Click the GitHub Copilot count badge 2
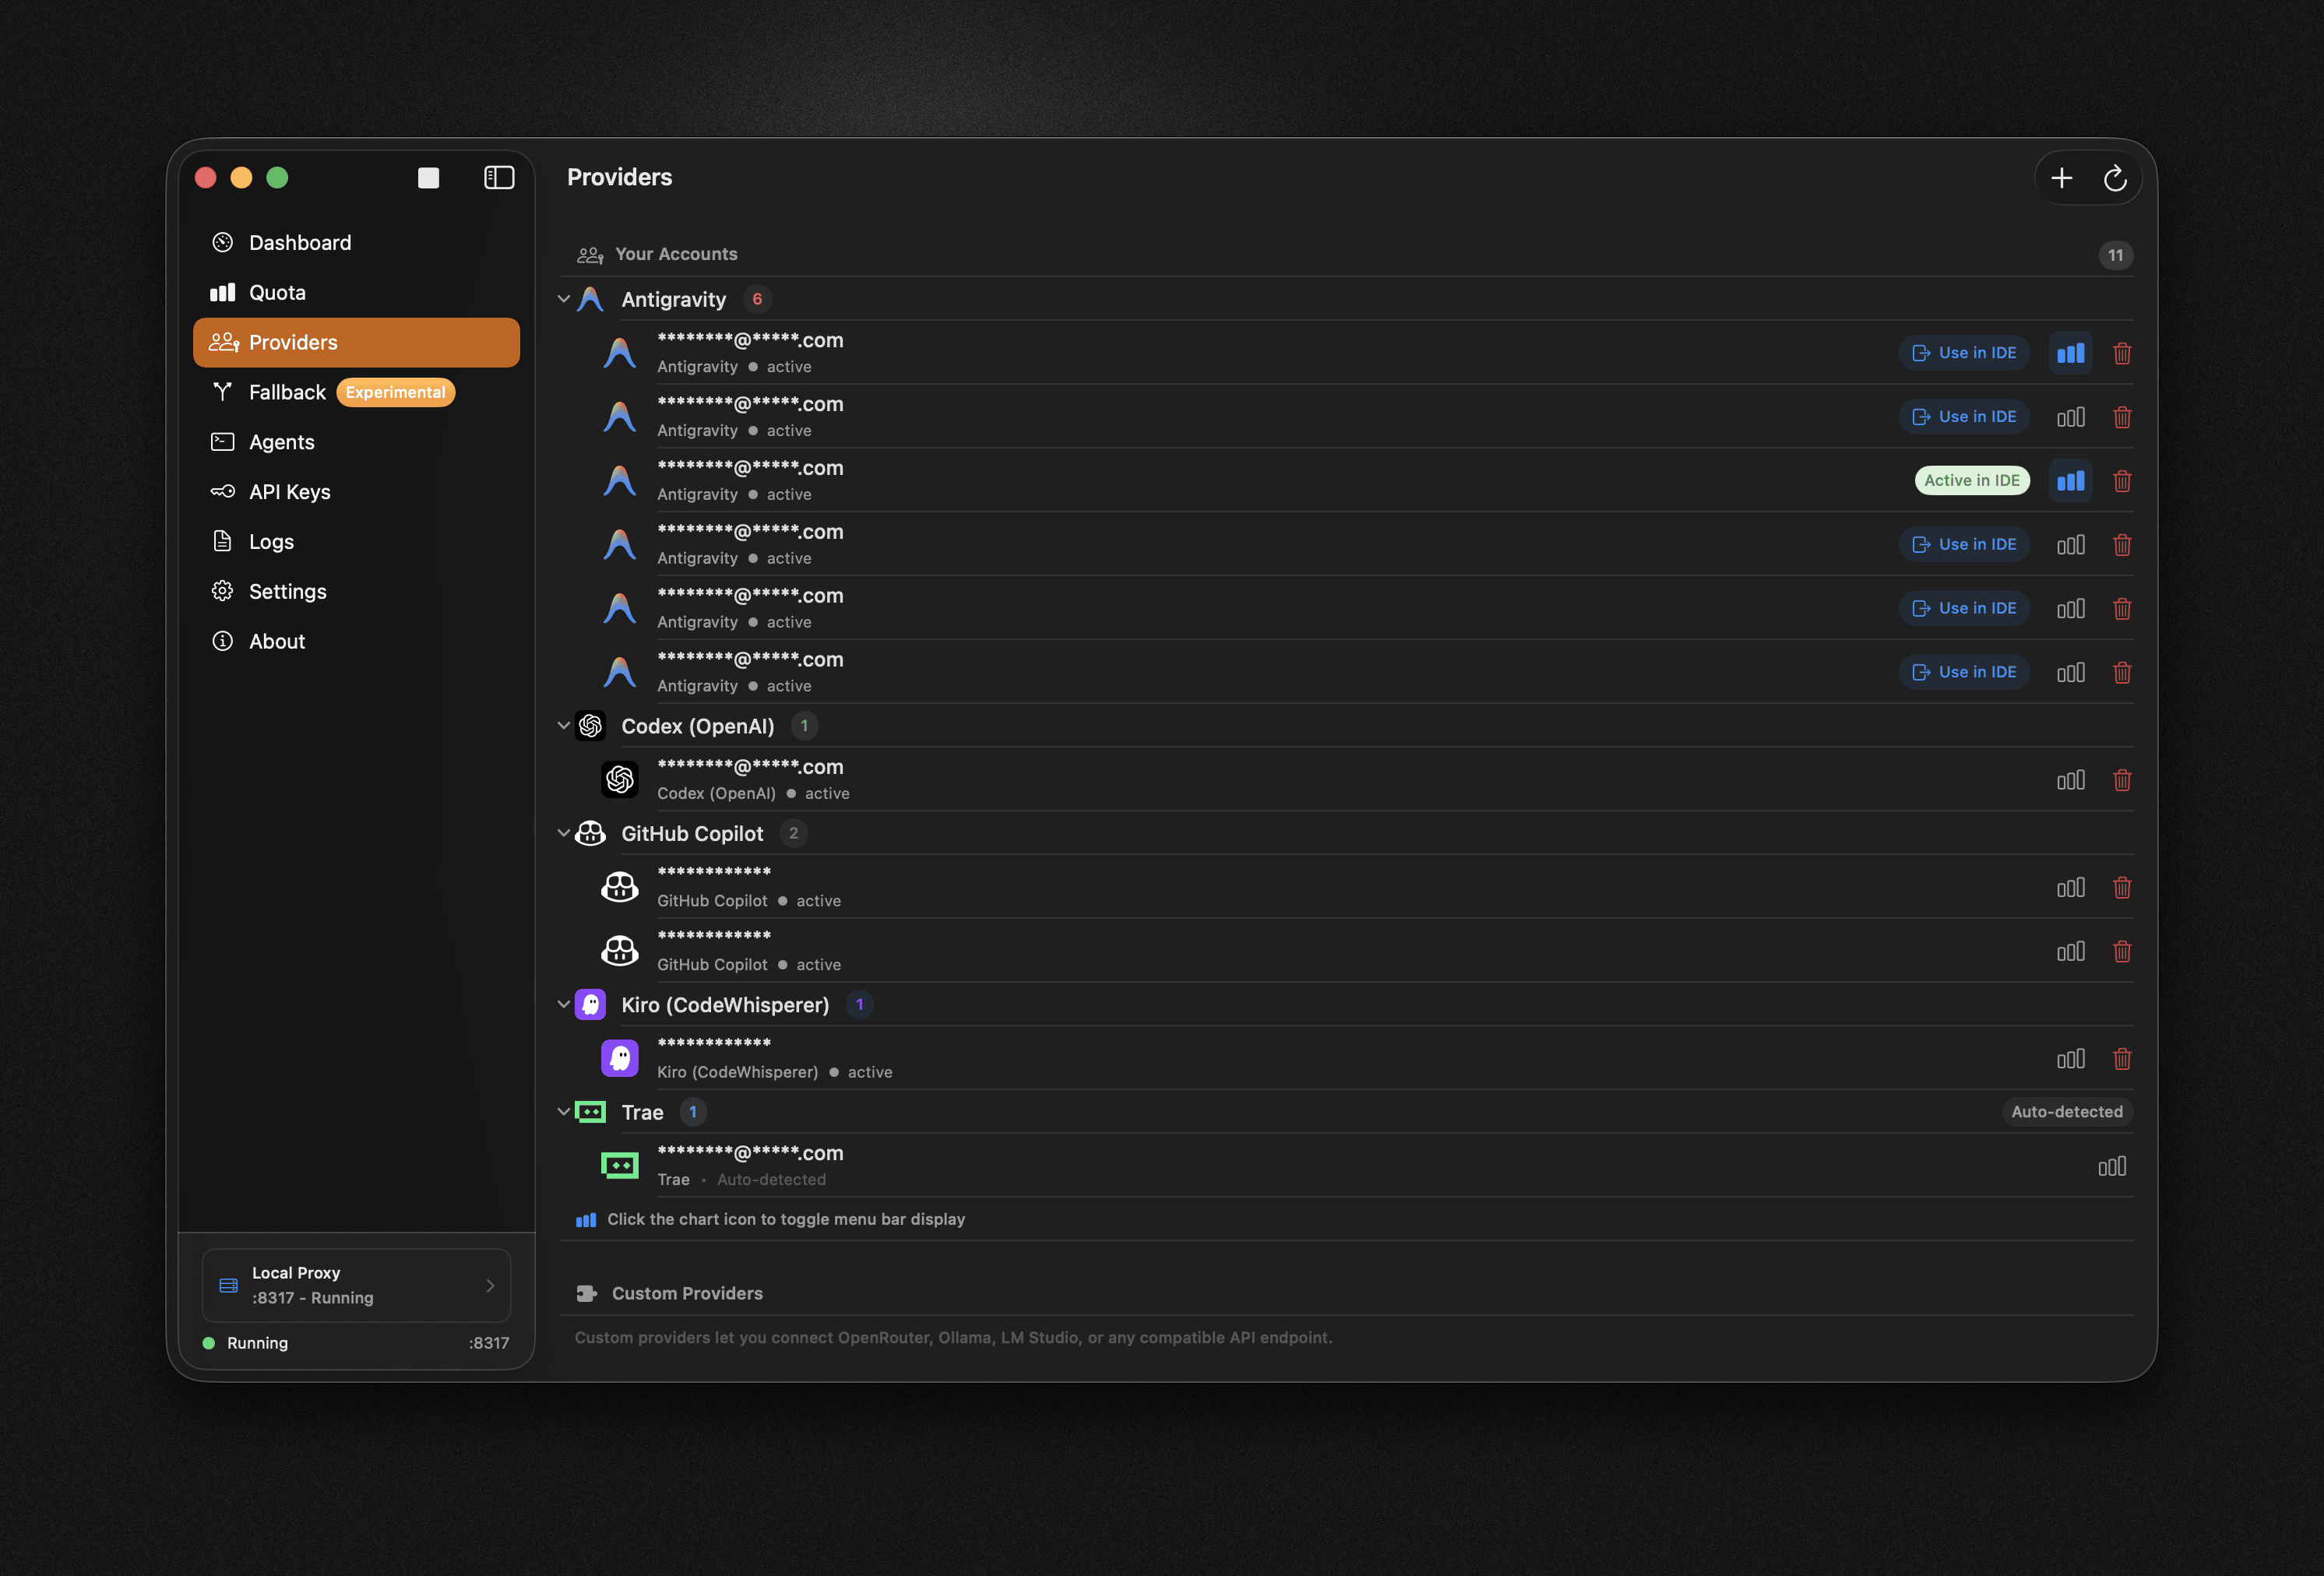The height and width of the screenshot is (1576, 2324). 793,833
